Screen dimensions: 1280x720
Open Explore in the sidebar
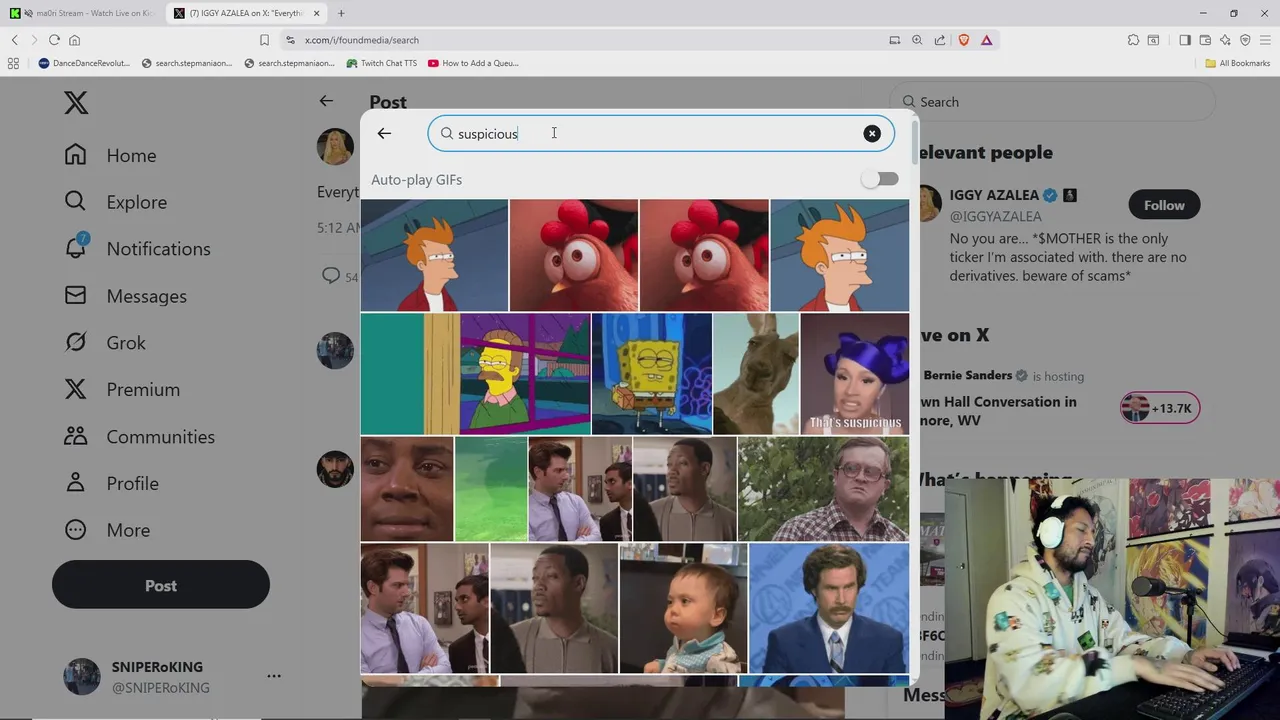click(116, 202)
